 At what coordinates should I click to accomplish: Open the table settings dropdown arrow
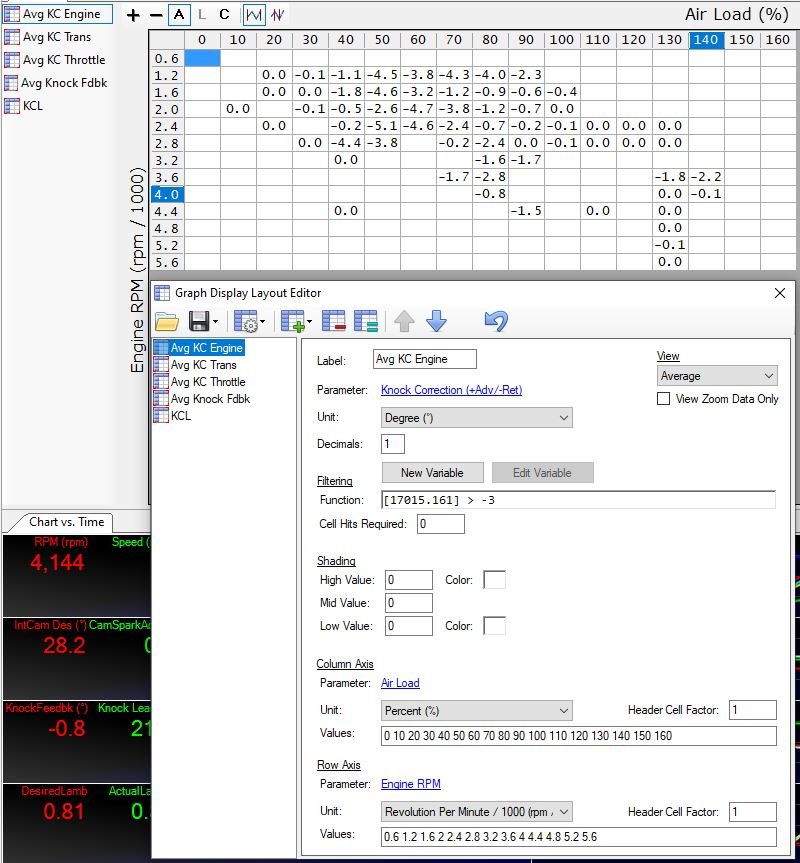[x=262, y=321]
